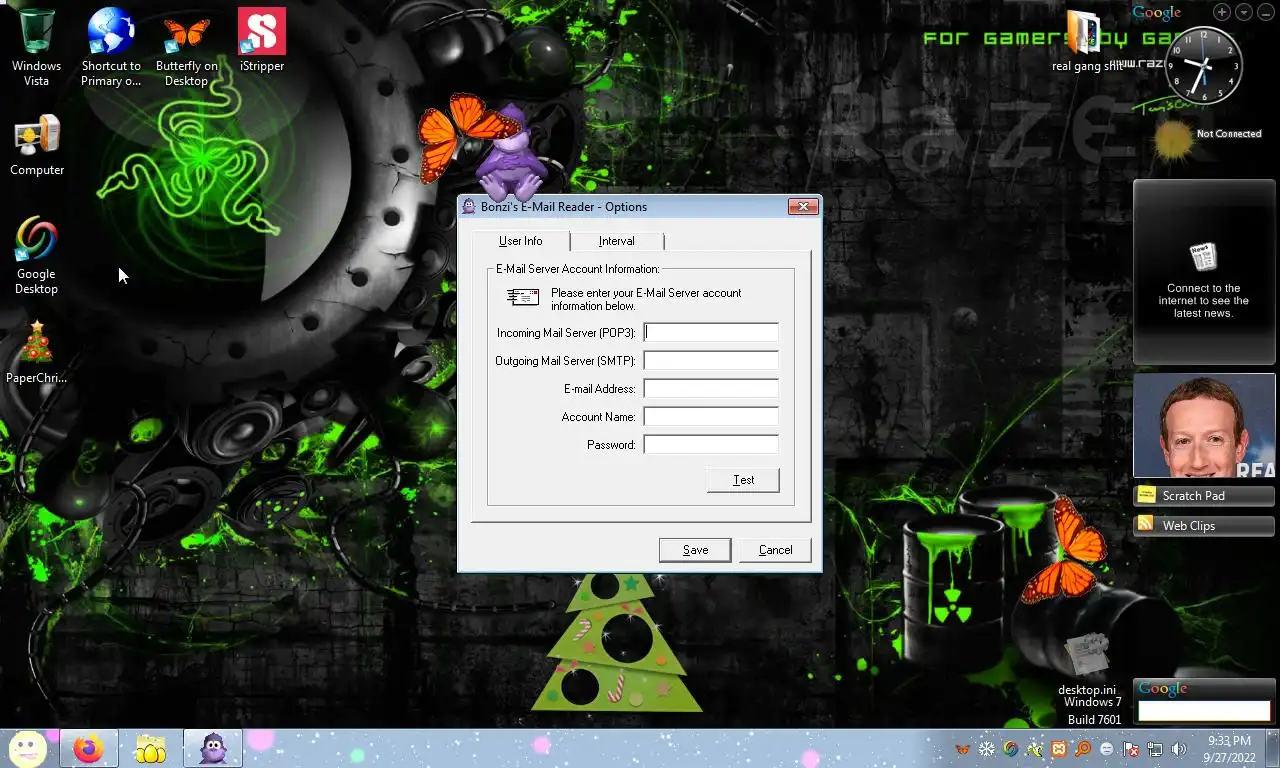The height and width of the screenshot is (768, 1280).
Task: Click the Incoming Mail Server (POP3) field
Action: pos(711,332)
